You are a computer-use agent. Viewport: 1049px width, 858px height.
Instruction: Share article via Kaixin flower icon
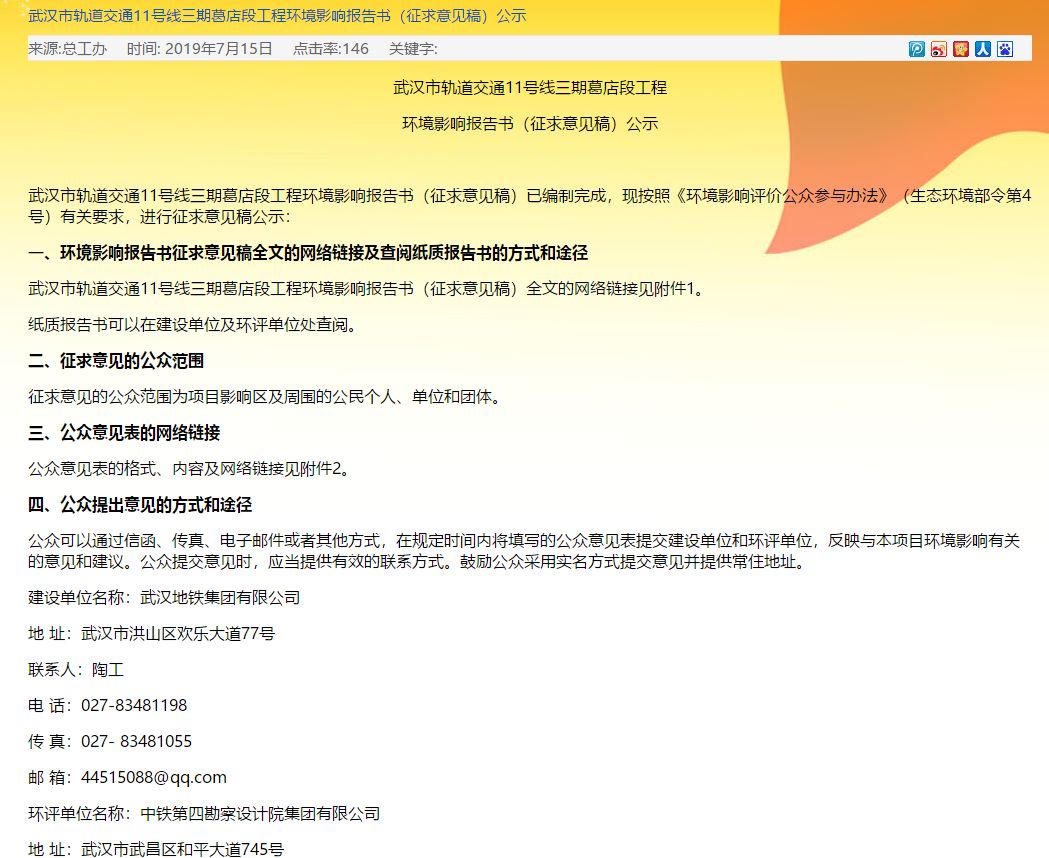coord(961,49)
